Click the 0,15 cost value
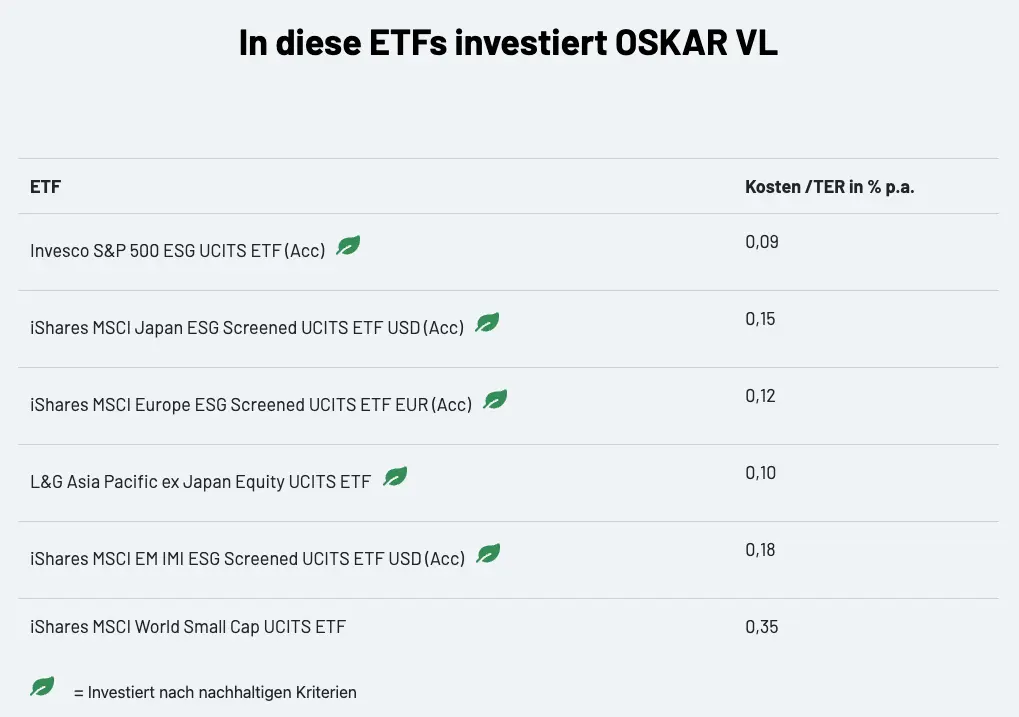This screenshot has width=1019, height=717. pos(760,319)
